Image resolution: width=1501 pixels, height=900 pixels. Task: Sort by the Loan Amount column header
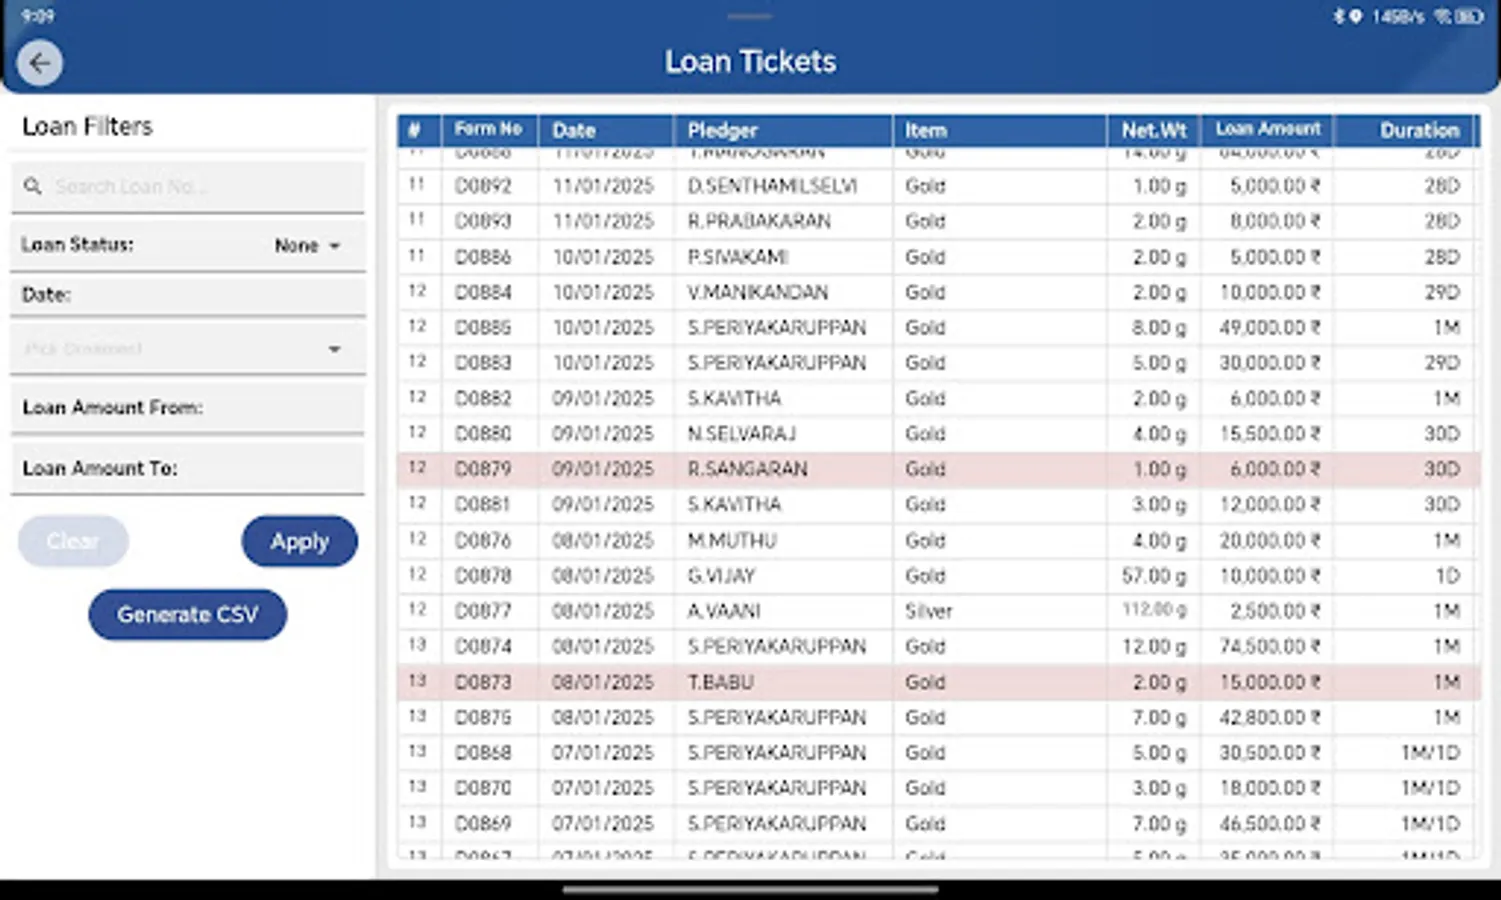pos(1267,128)
